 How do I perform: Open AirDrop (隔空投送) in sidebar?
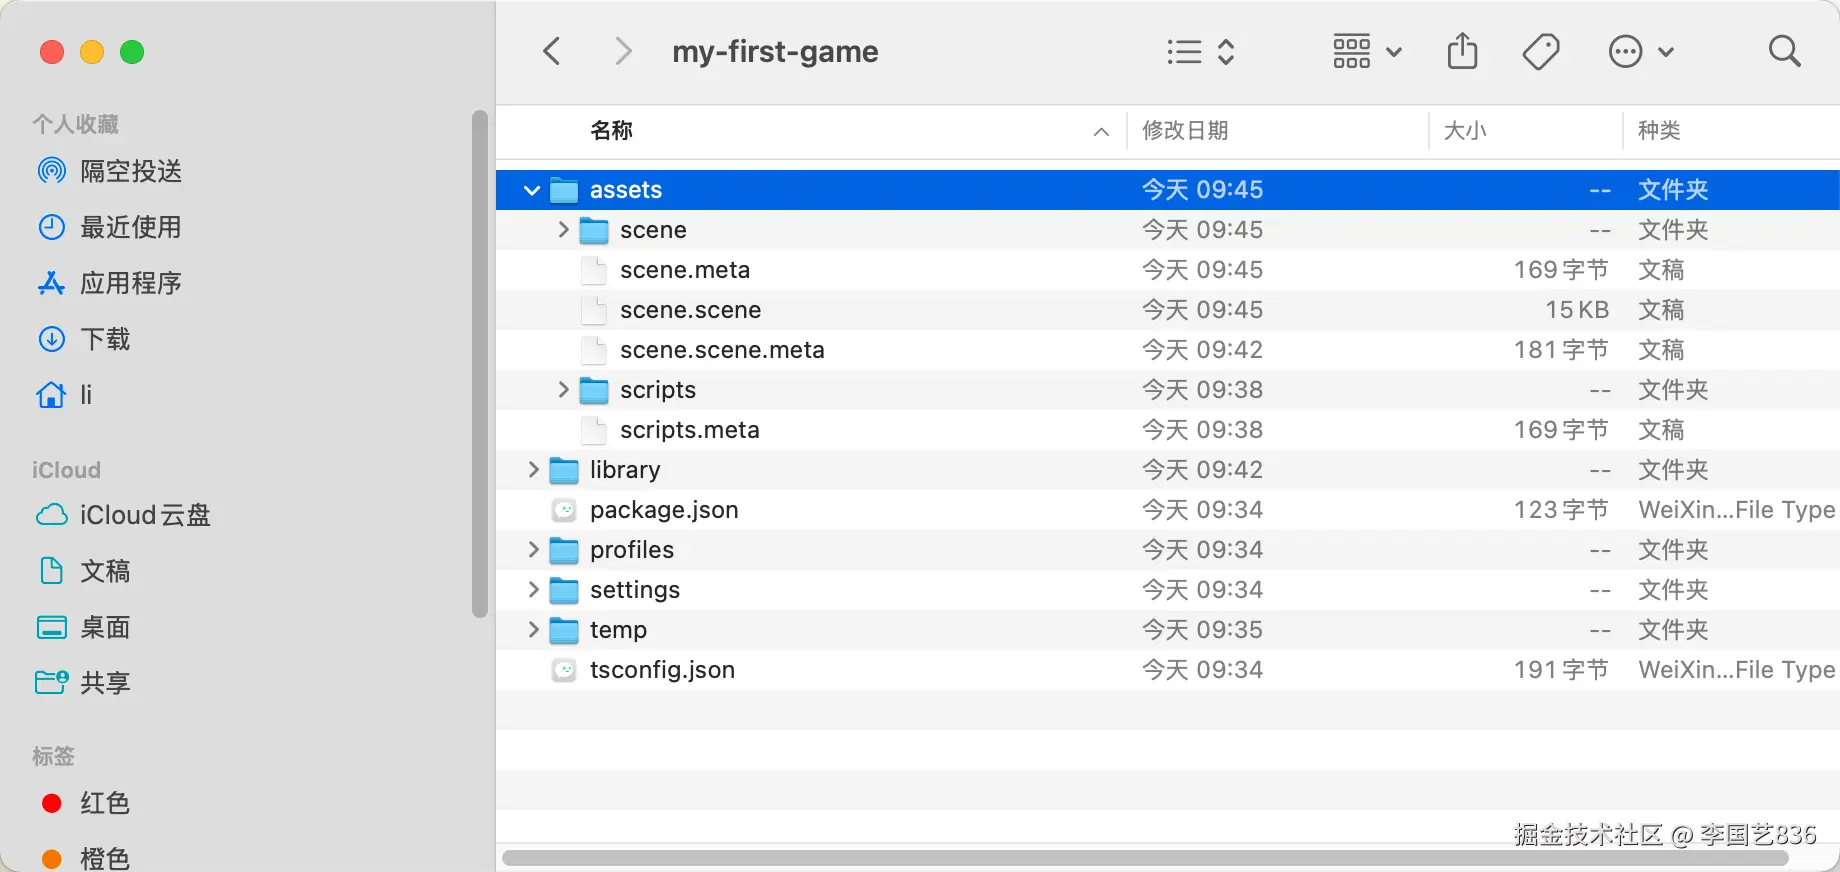tap(110, 171)
